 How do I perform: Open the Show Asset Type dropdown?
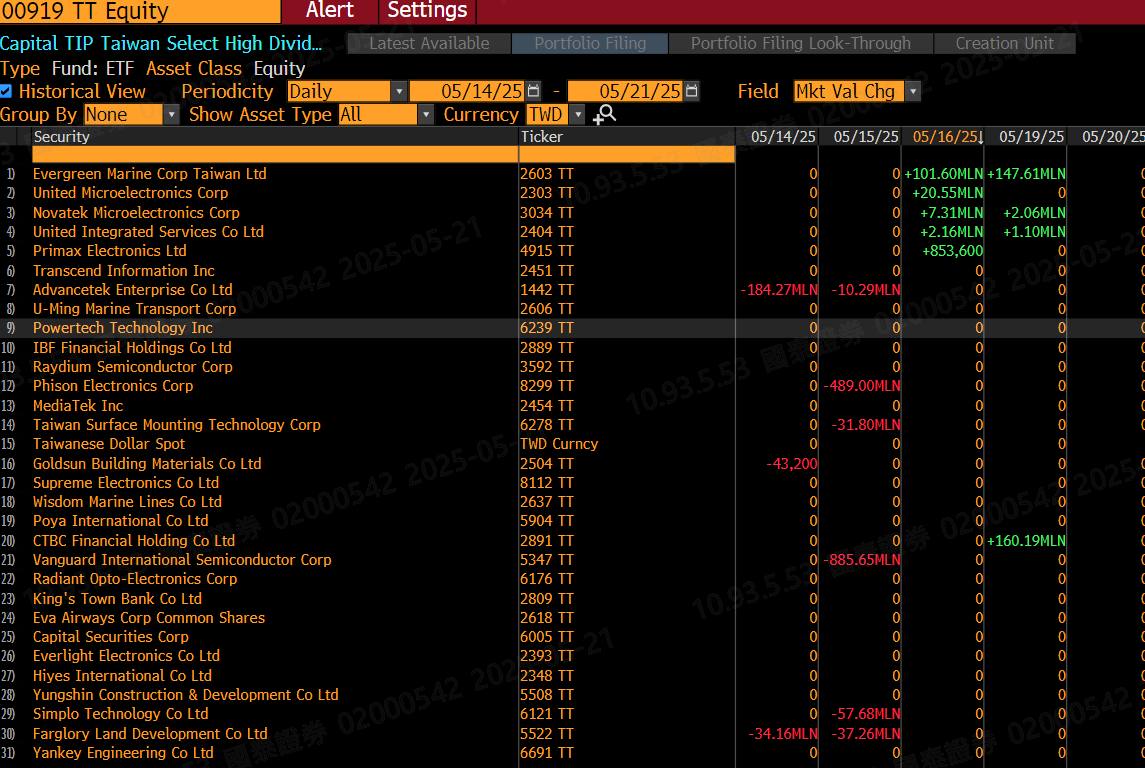pos(426,115)
